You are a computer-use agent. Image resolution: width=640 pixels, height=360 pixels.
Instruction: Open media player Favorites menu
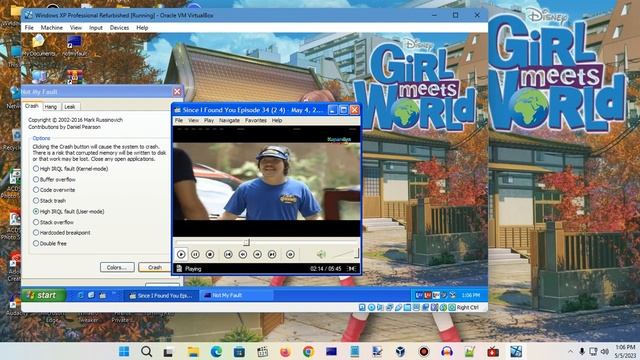(256, 120)
